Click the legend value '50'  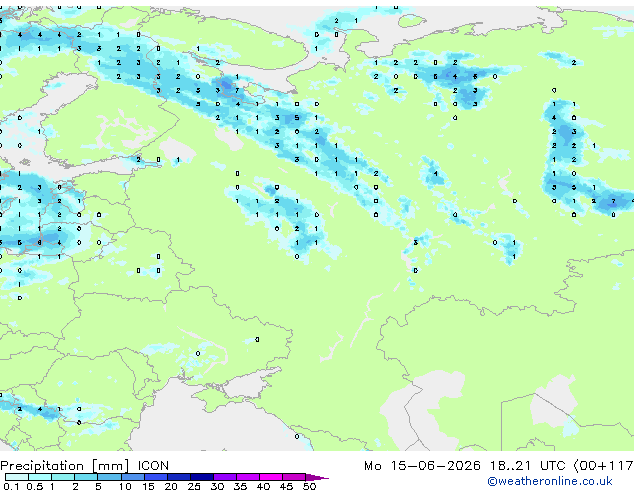(309, 486)
